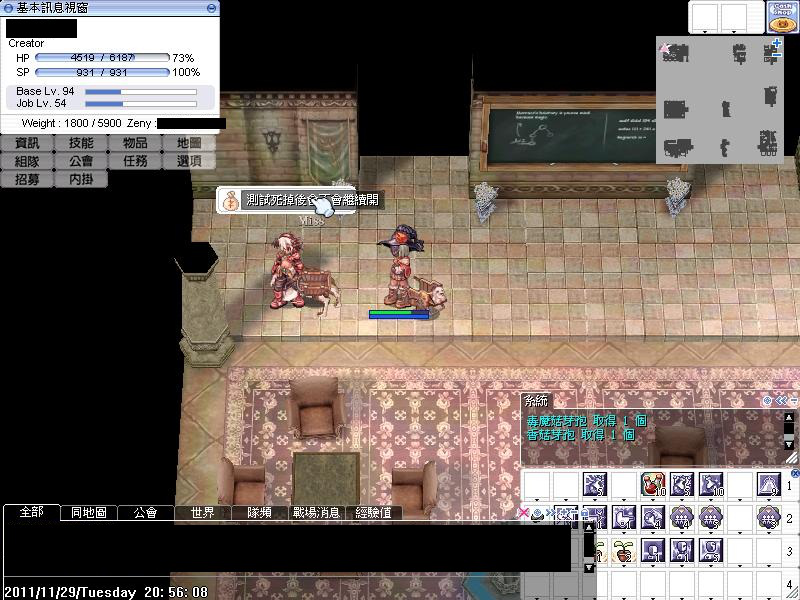The image size is (800, 600).
Task: Click the vending shop money bag icon
Action: point(231,200)
